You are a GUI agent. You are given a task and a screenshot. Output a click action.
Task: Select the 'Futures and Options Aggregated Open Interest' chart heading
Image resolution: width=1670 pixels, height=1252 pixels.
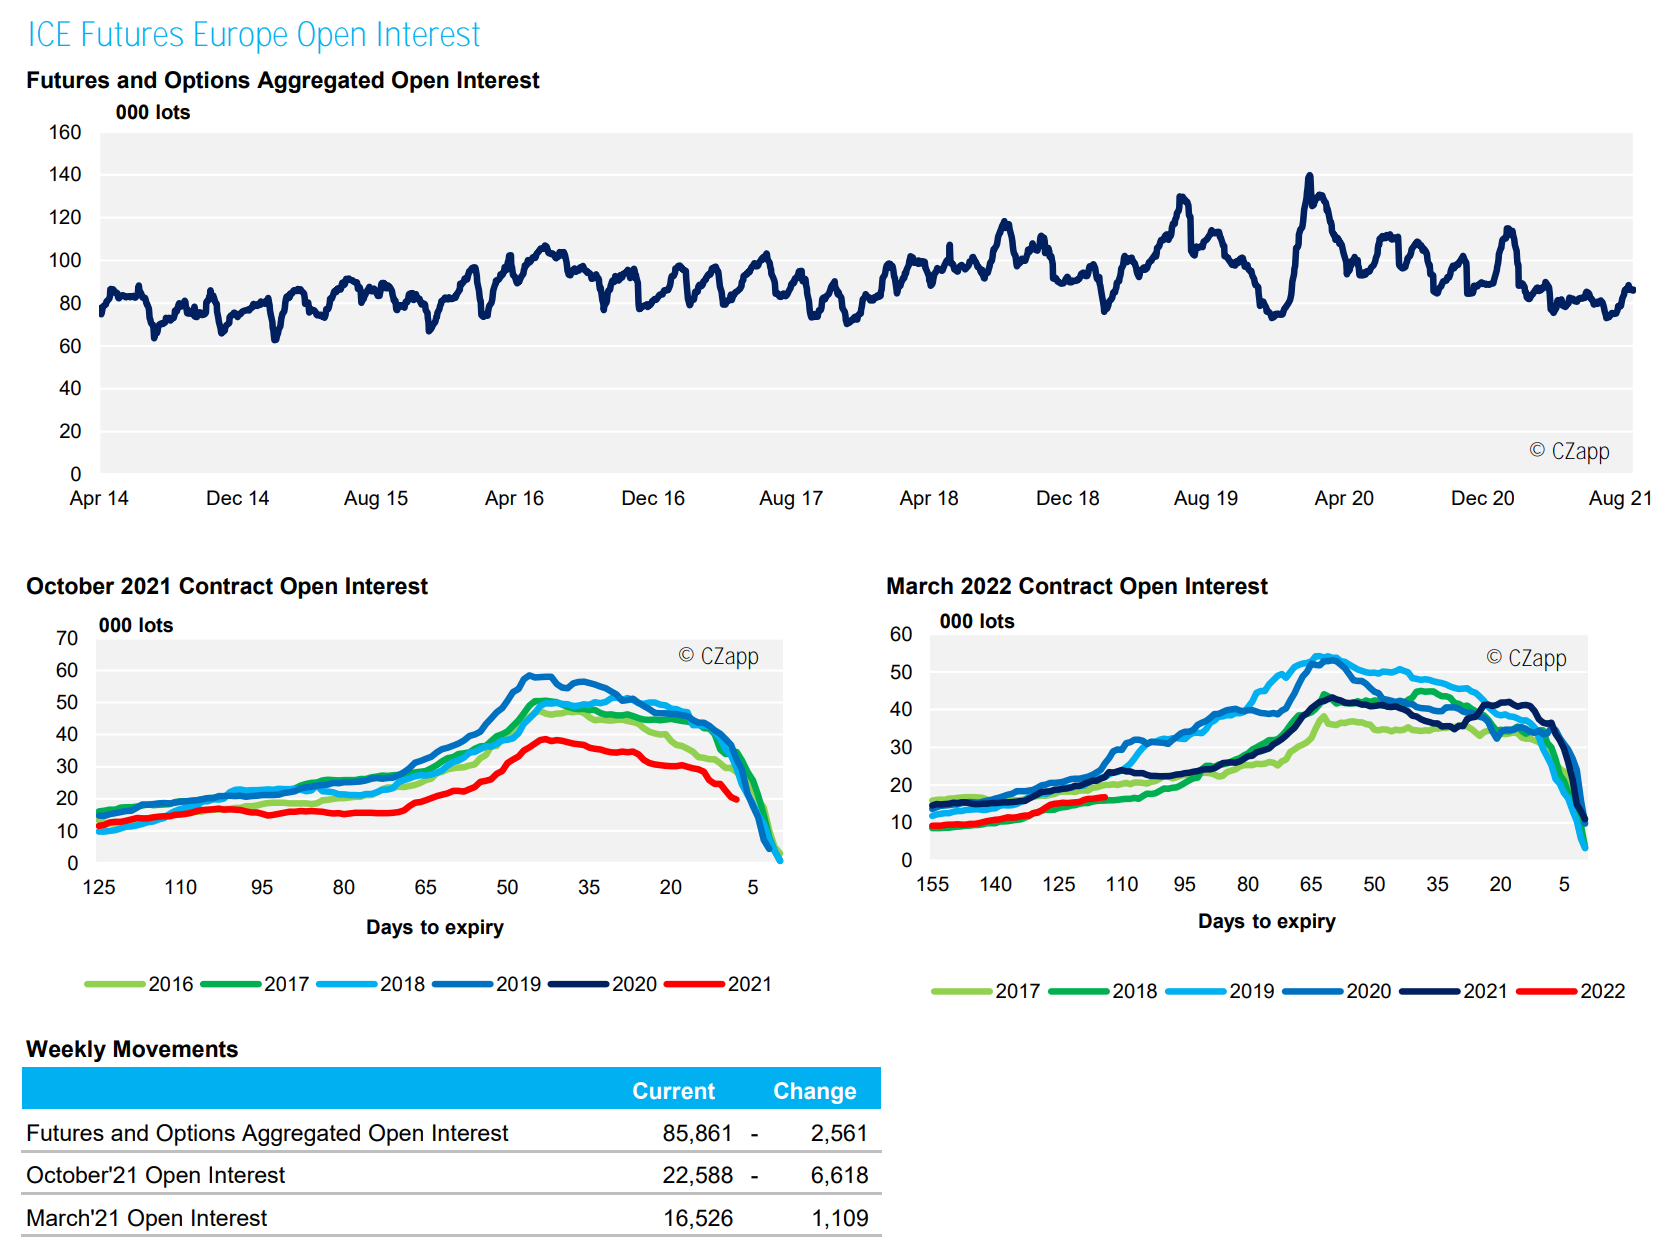coord(283,80)
